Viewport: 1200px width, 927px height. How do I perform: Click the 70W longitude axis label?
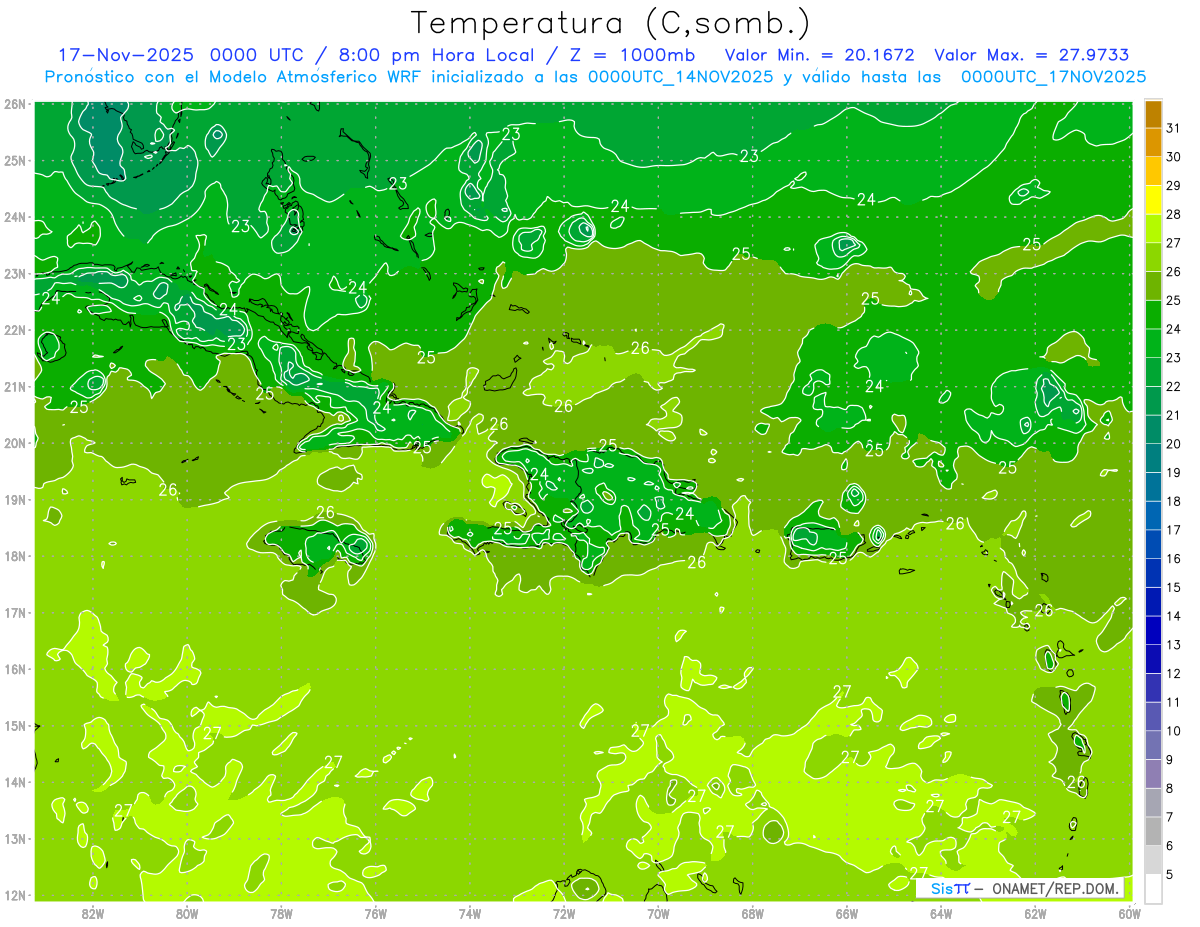pos(657,913)
